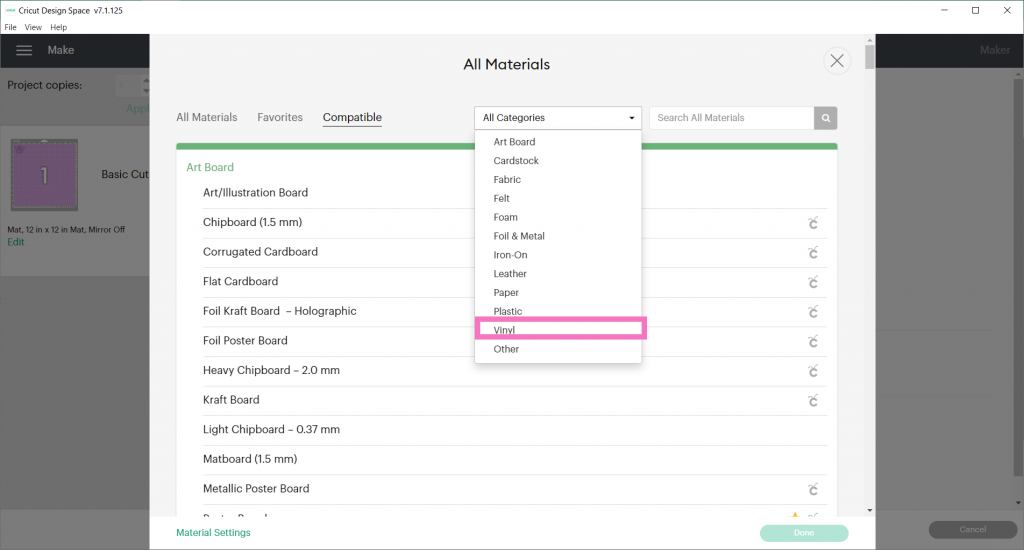Open the Material Settings link

213,533
